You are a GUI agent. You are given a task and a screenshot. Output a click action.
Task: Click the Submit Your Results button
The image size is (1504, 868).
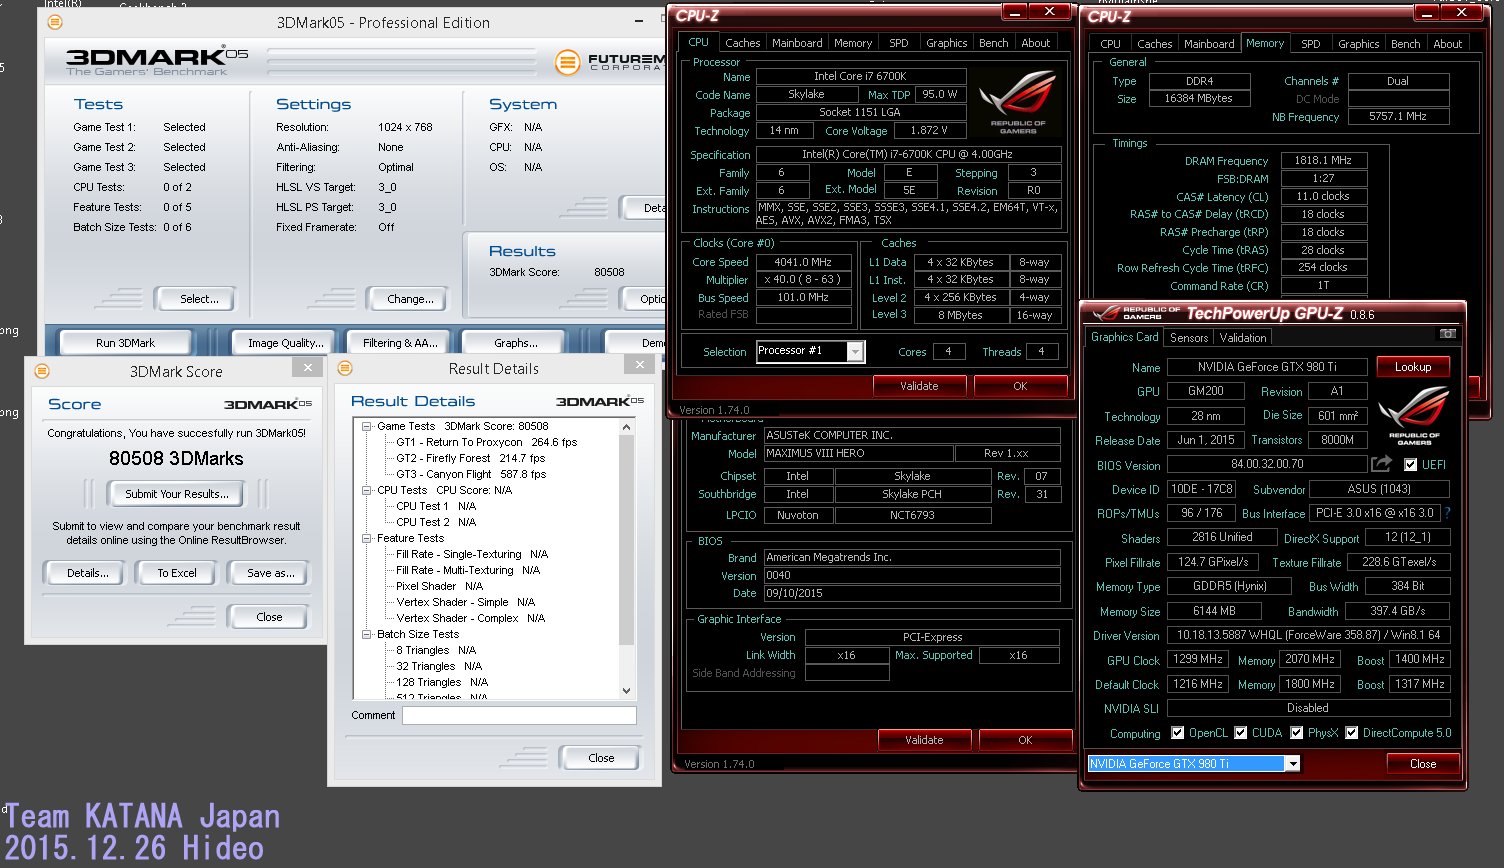(176, 494)
